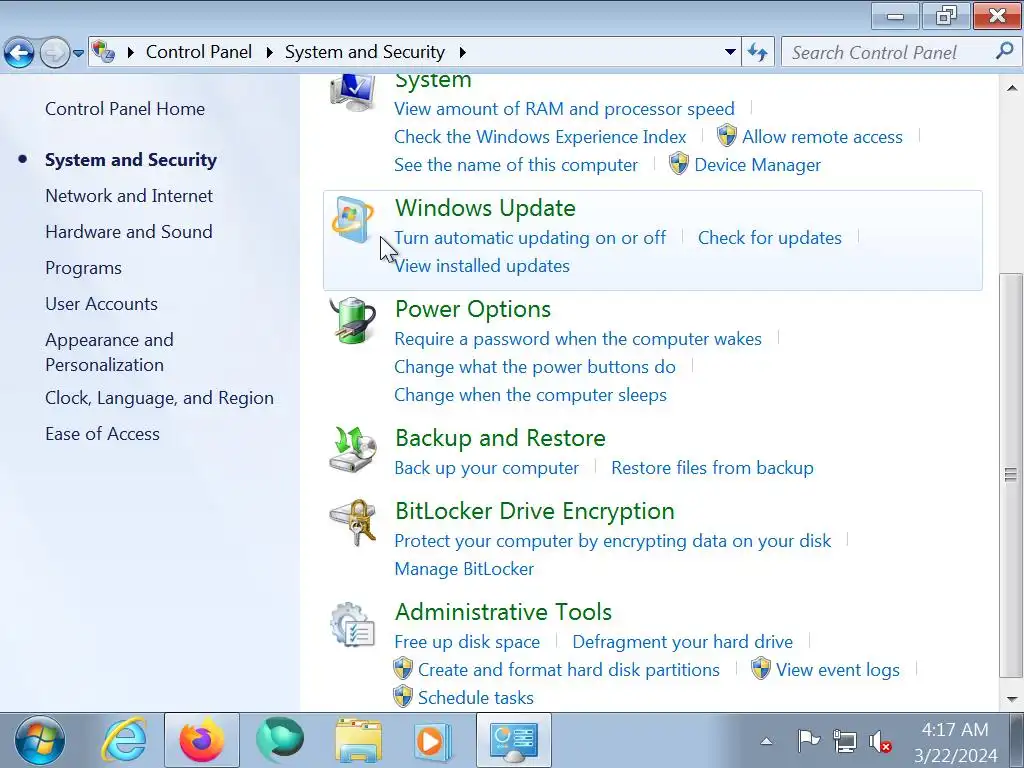The image size is (1024, 768).
Task: Launch Internet Explorer from the taskbar
Action: (124, 741)
